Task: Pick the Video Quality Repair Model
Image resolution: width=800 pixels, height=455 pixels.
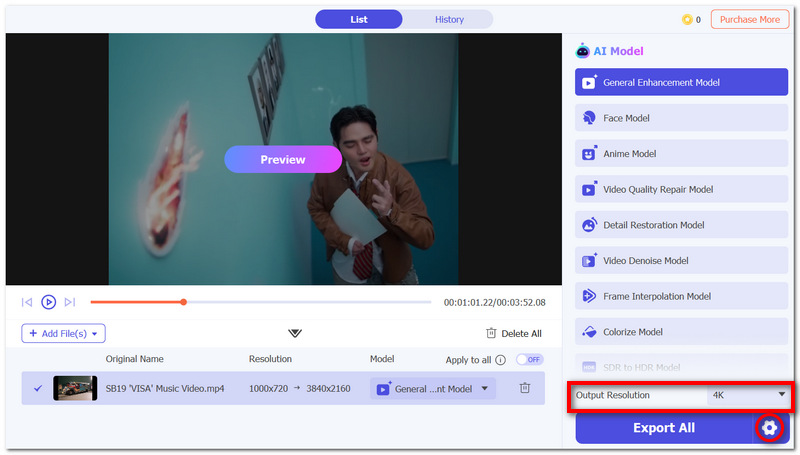Action: 681,189
